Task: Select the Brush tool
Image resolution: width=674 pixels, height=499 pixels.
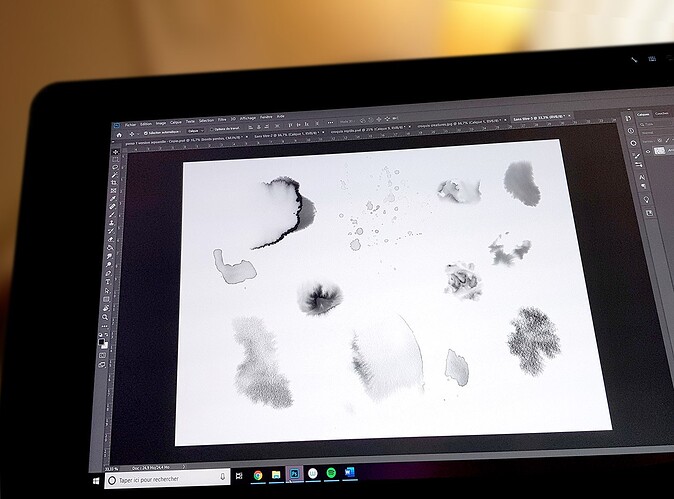Action: click(112, 214)
